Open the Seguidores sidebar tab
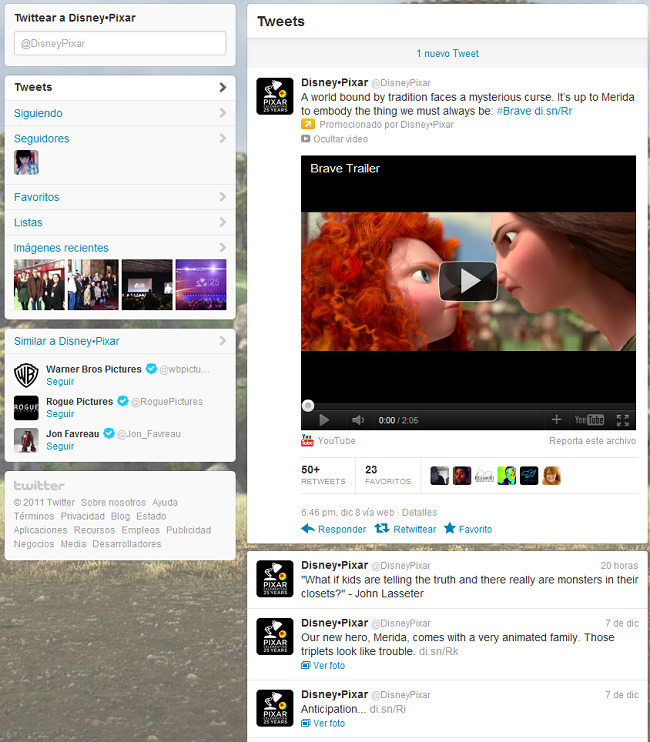 (x=120, y=139)
